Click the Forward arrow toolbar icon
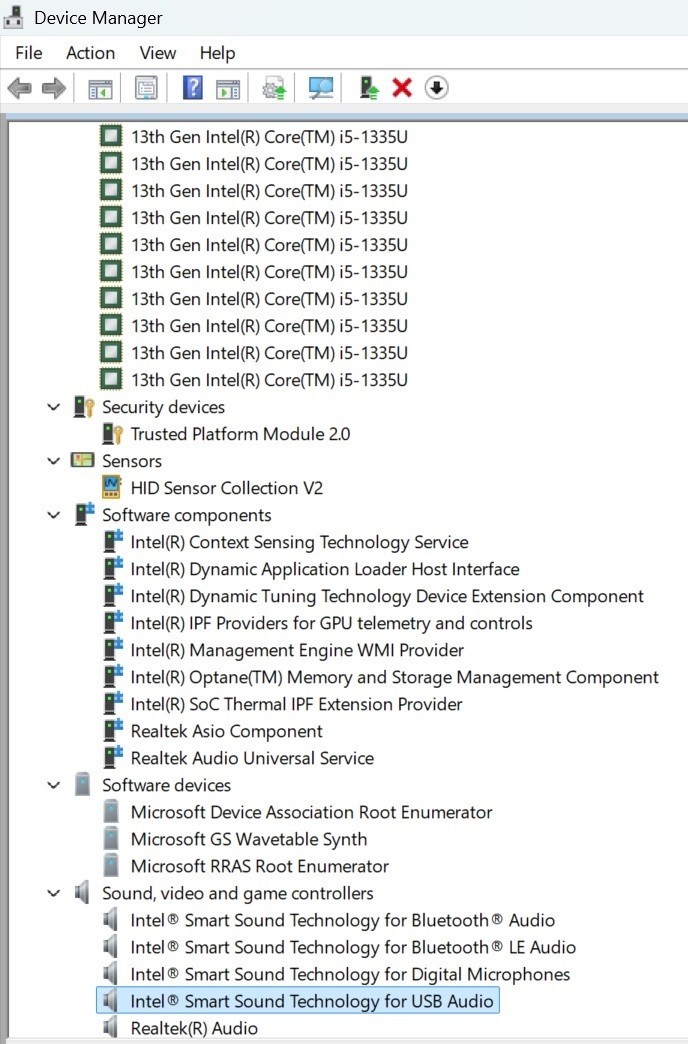 tap(54, 88)
